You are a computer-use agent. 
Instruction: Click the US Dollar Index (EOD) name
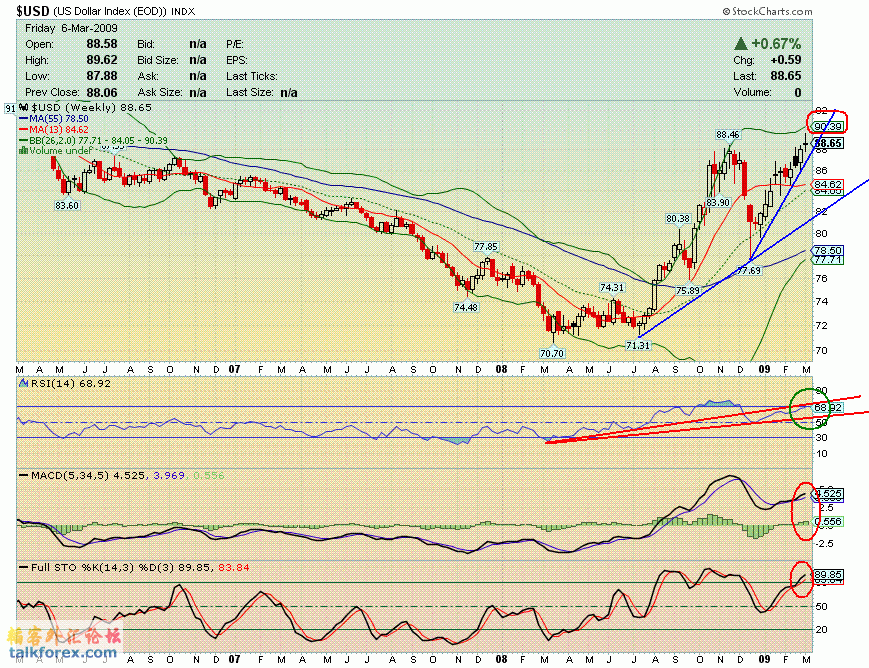[110, 11]
